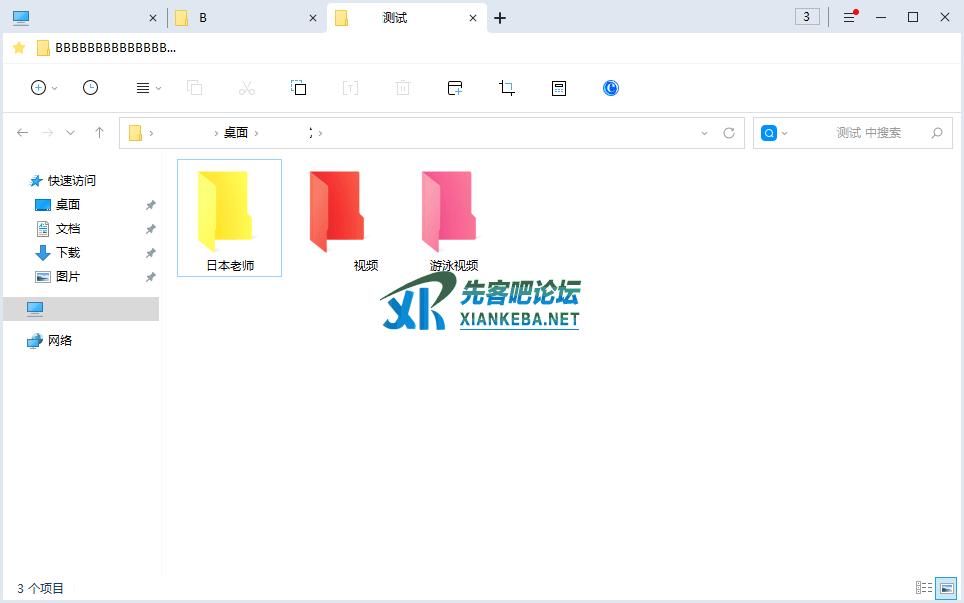Click the blue circular extension icon
This screenshot has height=603, width=964.
[x=610, y=88]
